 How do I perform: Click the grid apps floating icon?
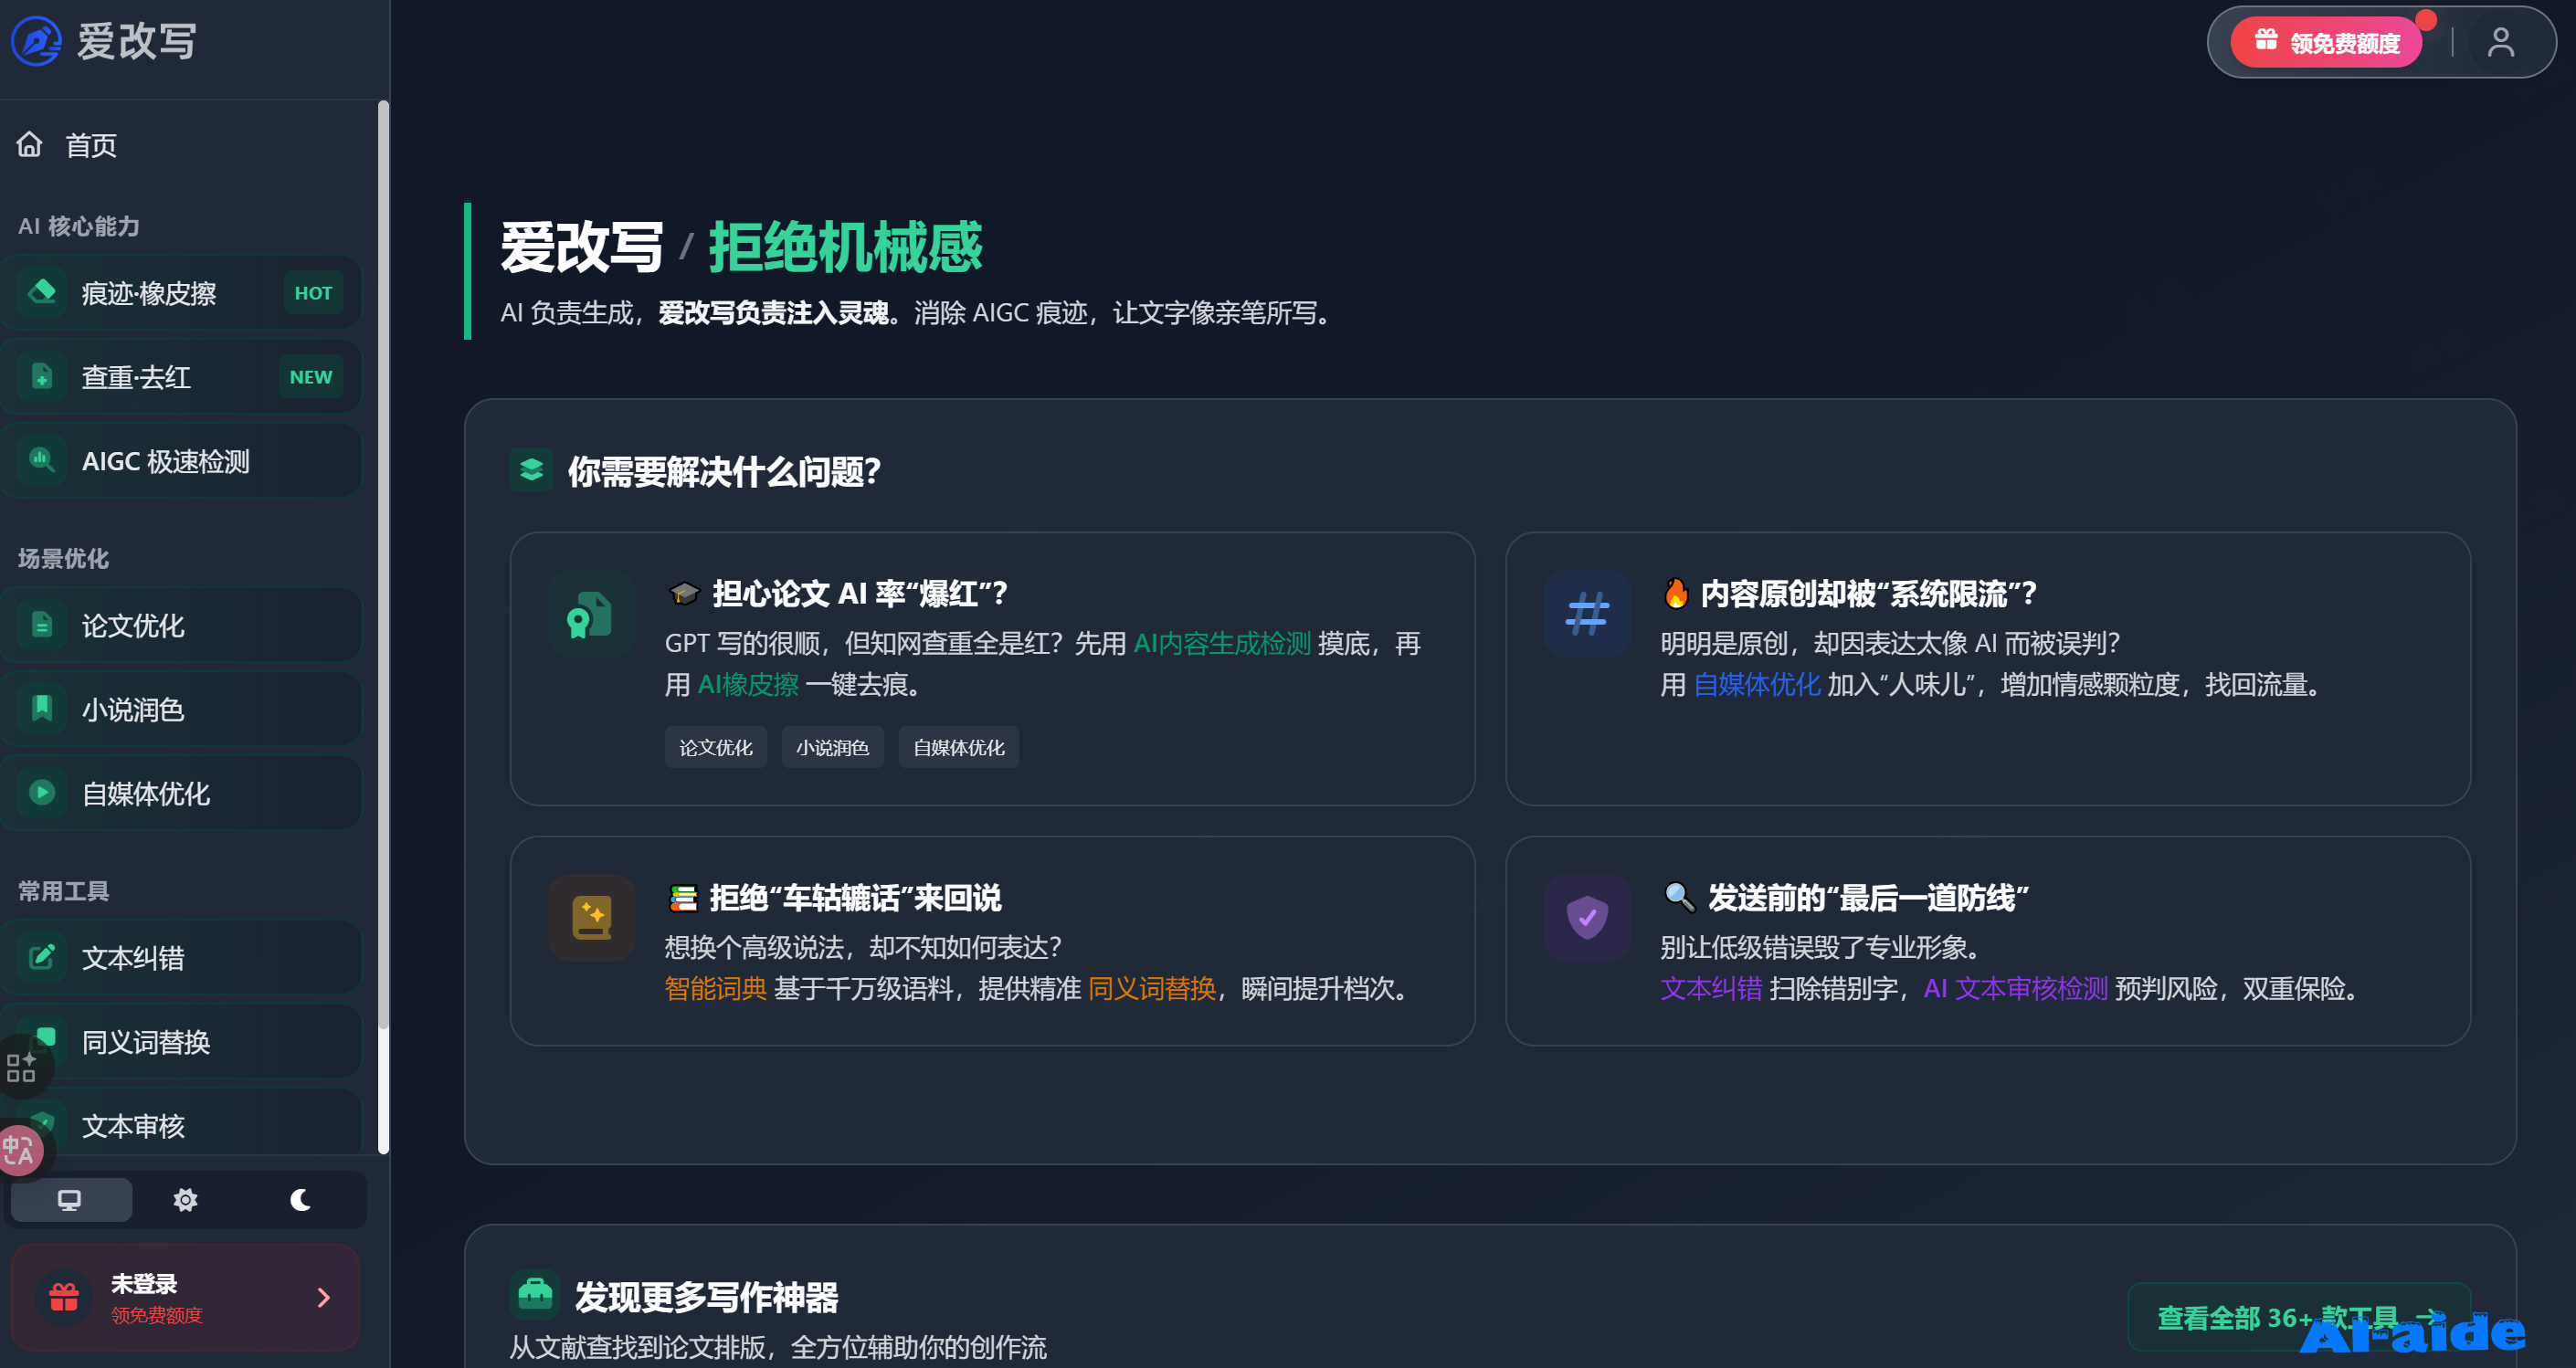click(x=21, y=1066)
